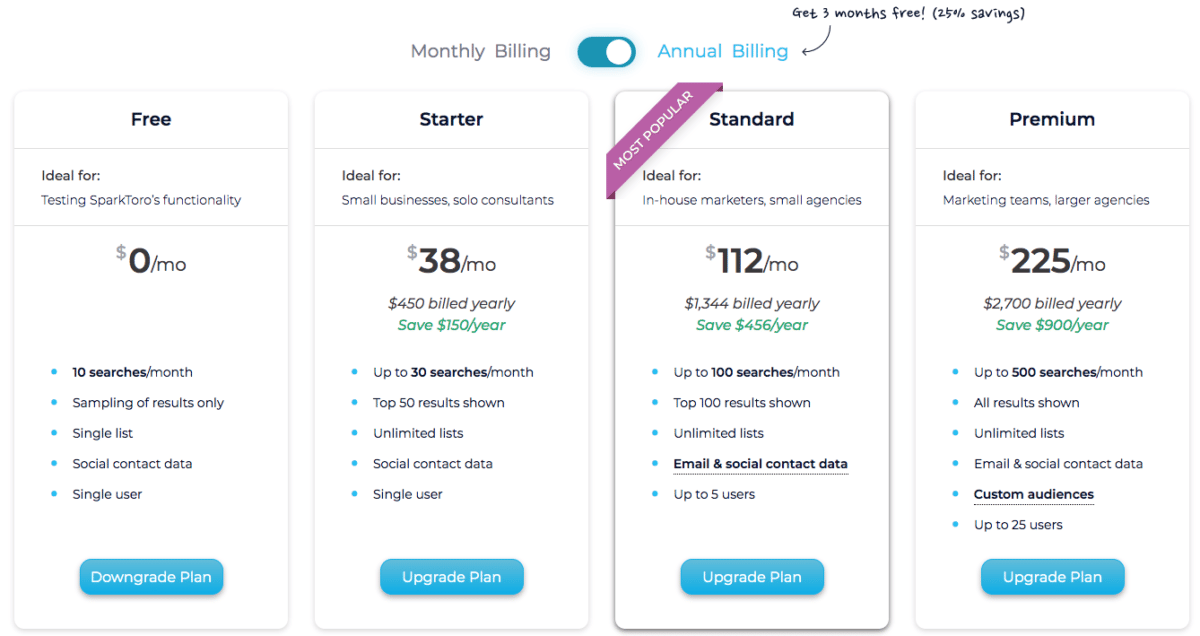The image size is (1200, 636).
Task: Select Monthly Billing option
Action: tap(480, 50)
